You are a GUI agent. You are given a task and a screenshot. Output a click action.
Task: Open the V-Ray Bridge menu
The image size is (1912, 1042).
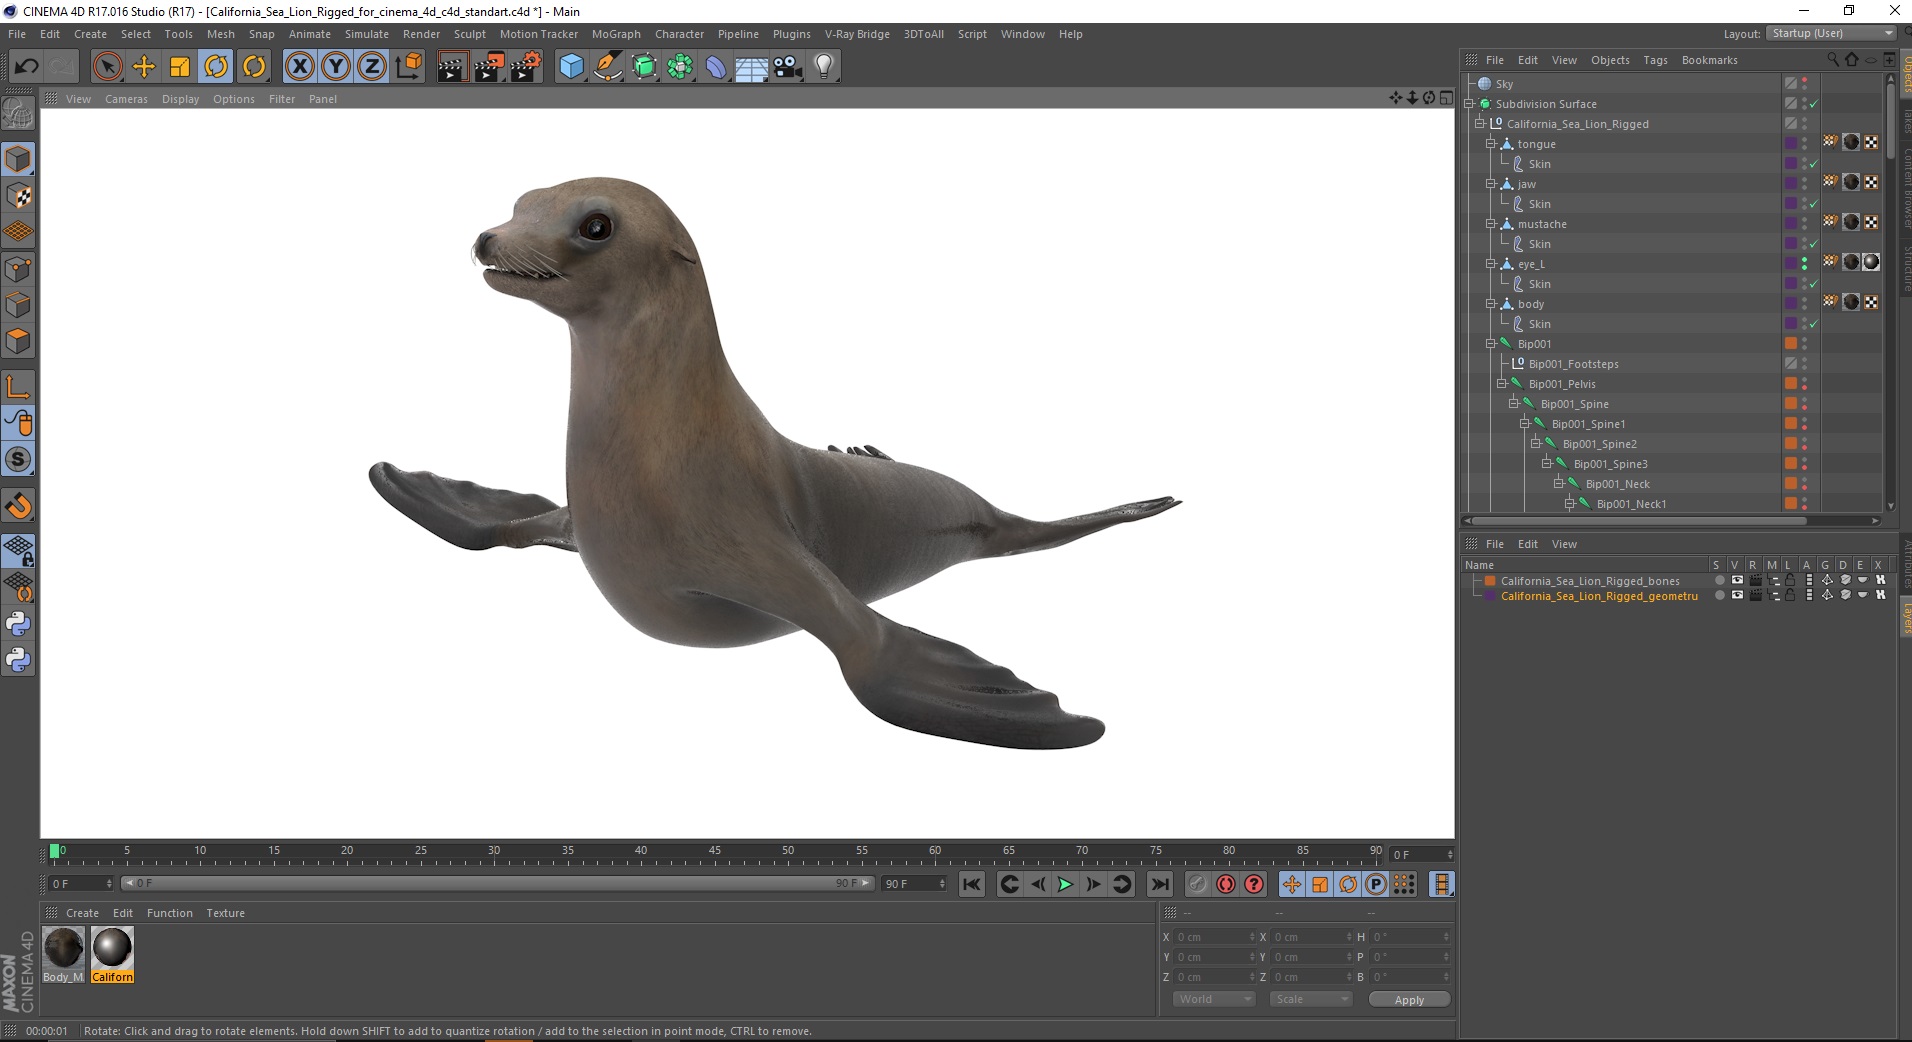click(857, 34)
